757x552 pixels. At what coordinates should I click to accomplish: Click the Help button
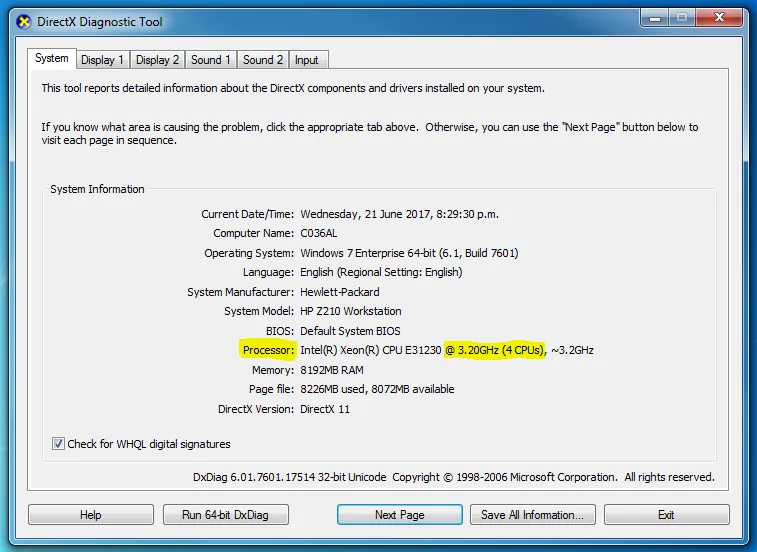tap(91, 515)
